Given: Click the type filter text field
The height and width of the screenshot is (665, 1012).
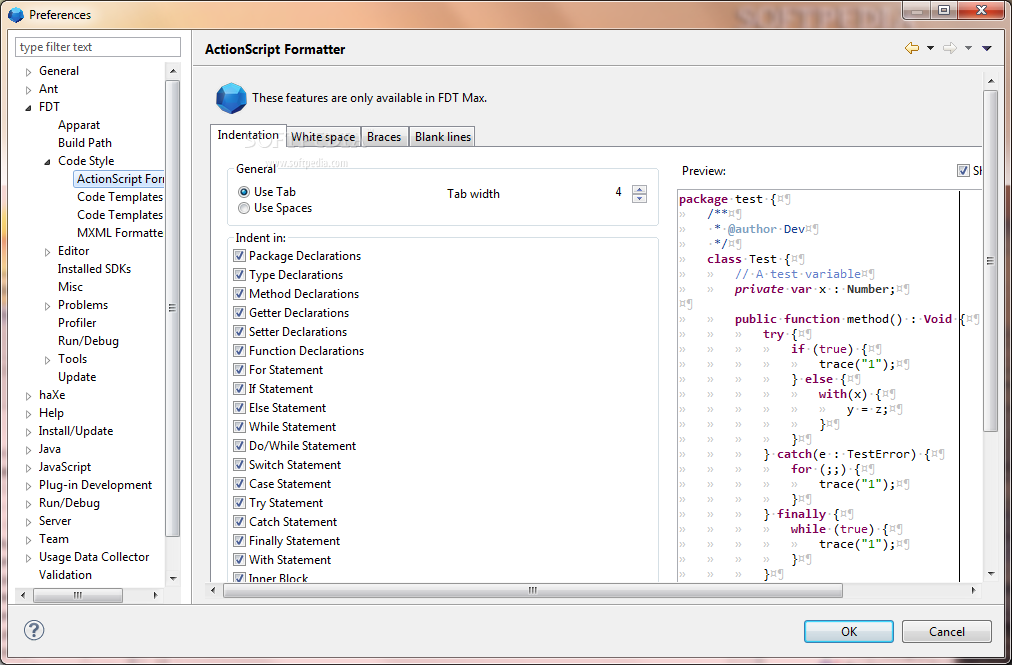Looking at the screenshot, I should point(97,47).
